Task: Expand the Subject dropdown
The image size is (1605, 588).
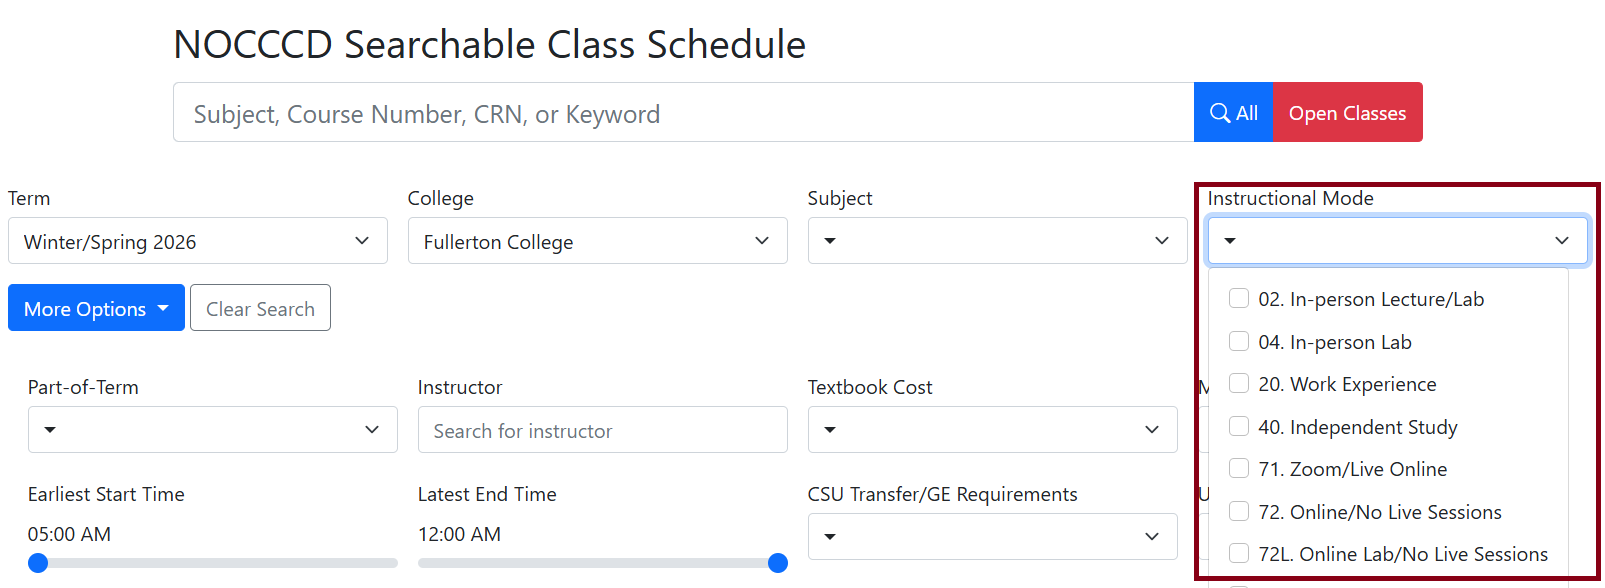Action: 997,241
